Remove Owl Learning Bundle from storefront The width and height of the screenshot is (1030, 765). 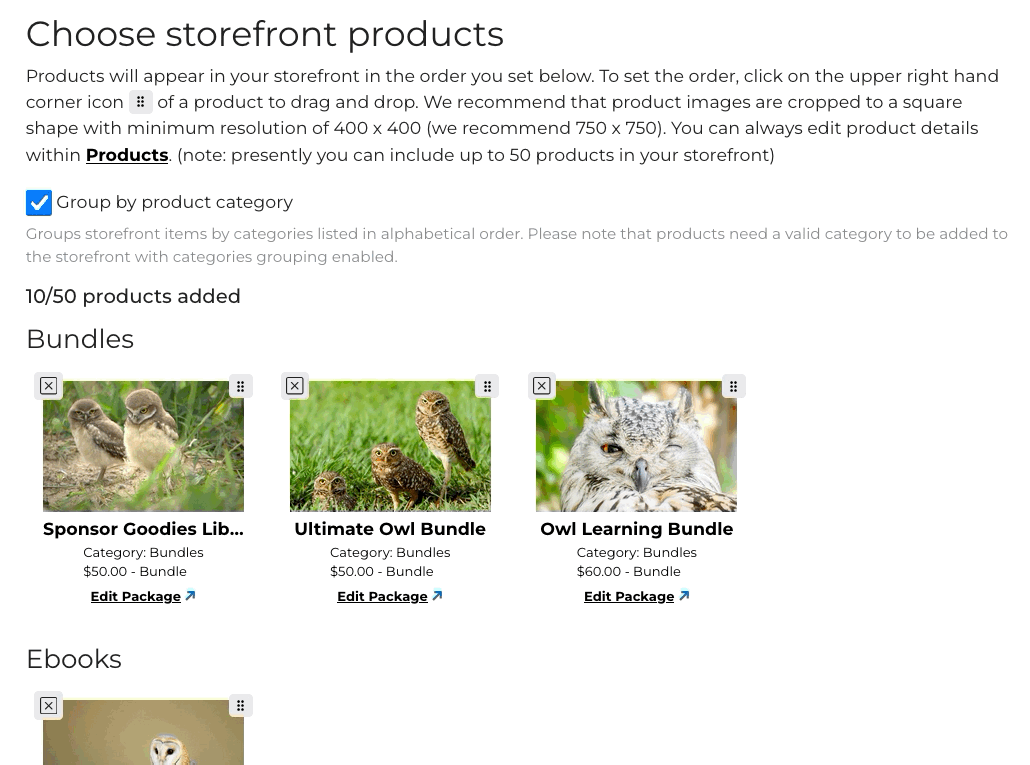click(542, 386)
